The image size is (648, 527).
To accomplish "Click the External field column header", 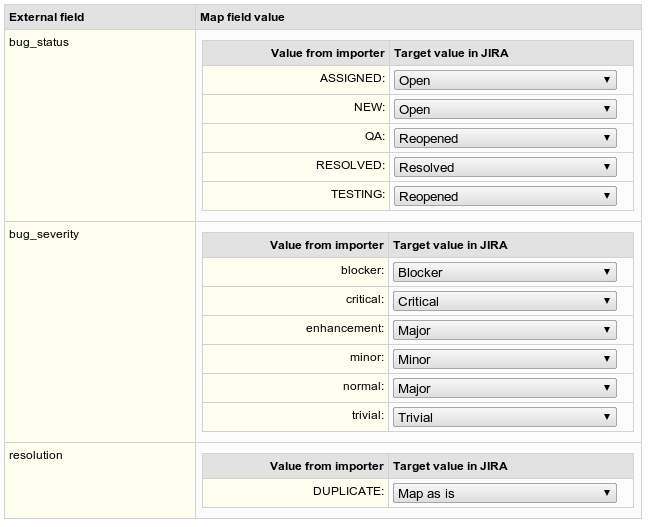I will (x=47, y=17).
